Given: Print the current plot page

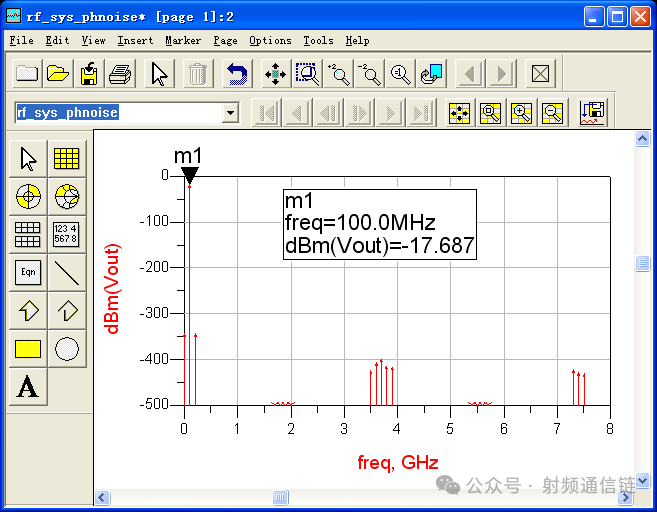Looking at the screenshot, I should (x=120, y=74).
